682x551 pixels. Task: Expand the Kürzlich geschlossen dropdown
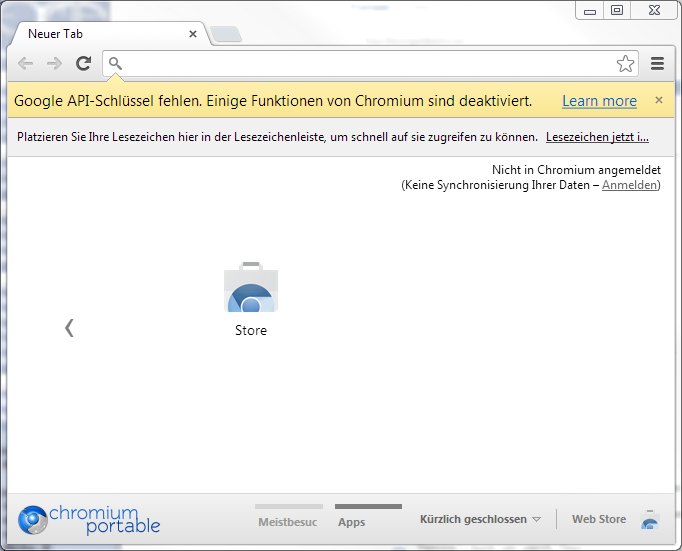coord(480,519)
